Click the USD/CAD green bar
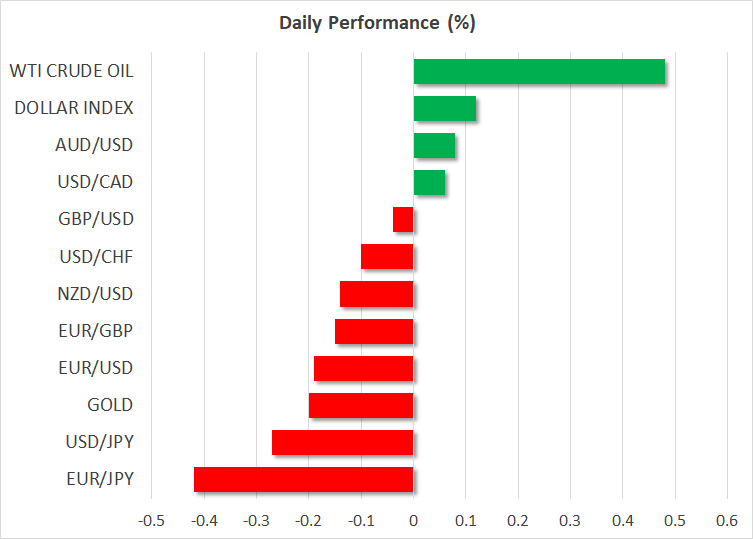Screen dimensions: 753x539 point(429,182)
